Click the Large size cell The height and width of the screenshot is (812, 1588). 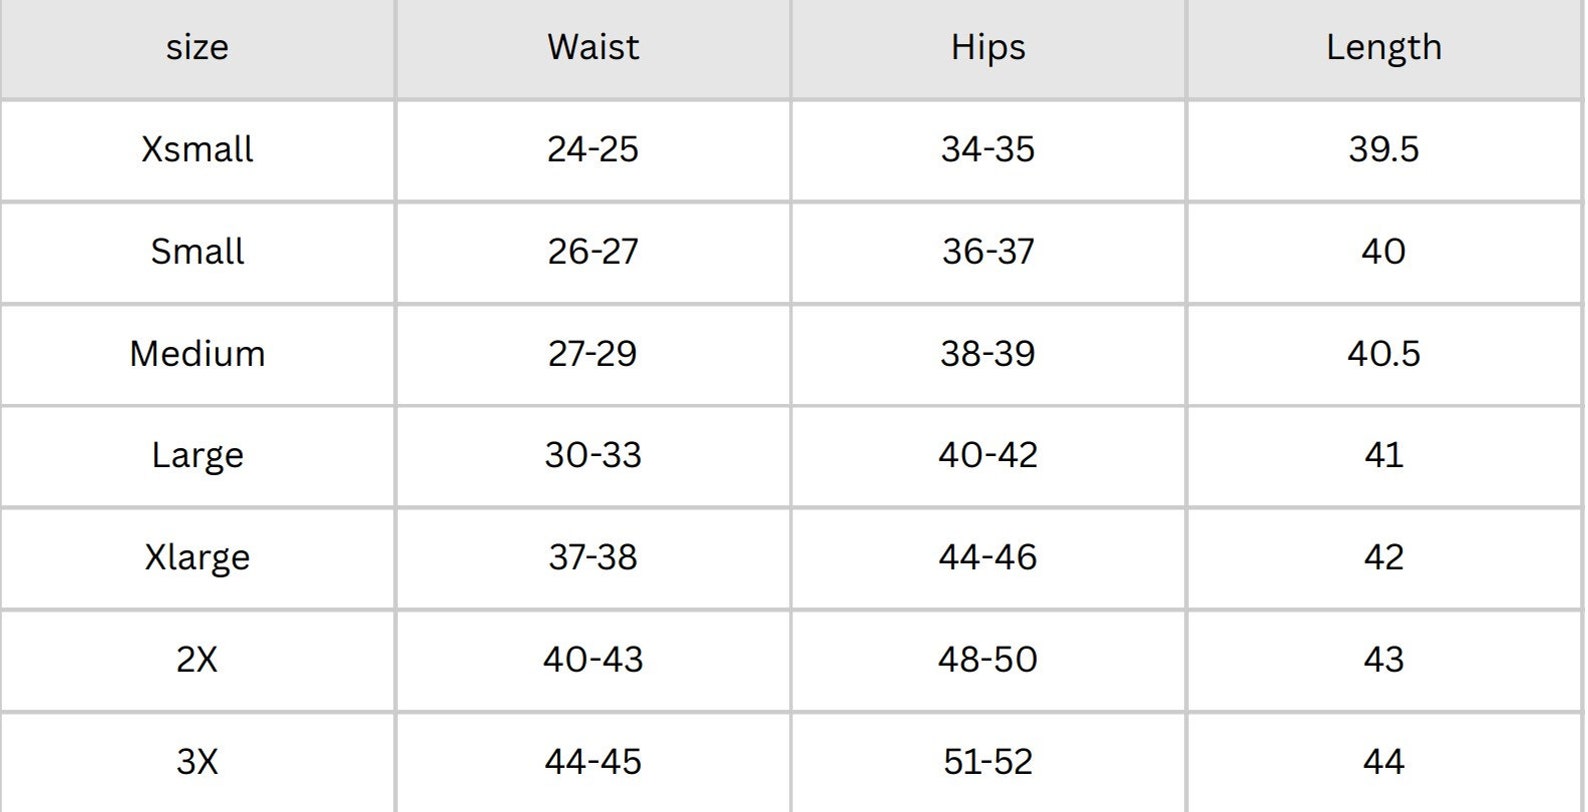click(x=197, y=455)
